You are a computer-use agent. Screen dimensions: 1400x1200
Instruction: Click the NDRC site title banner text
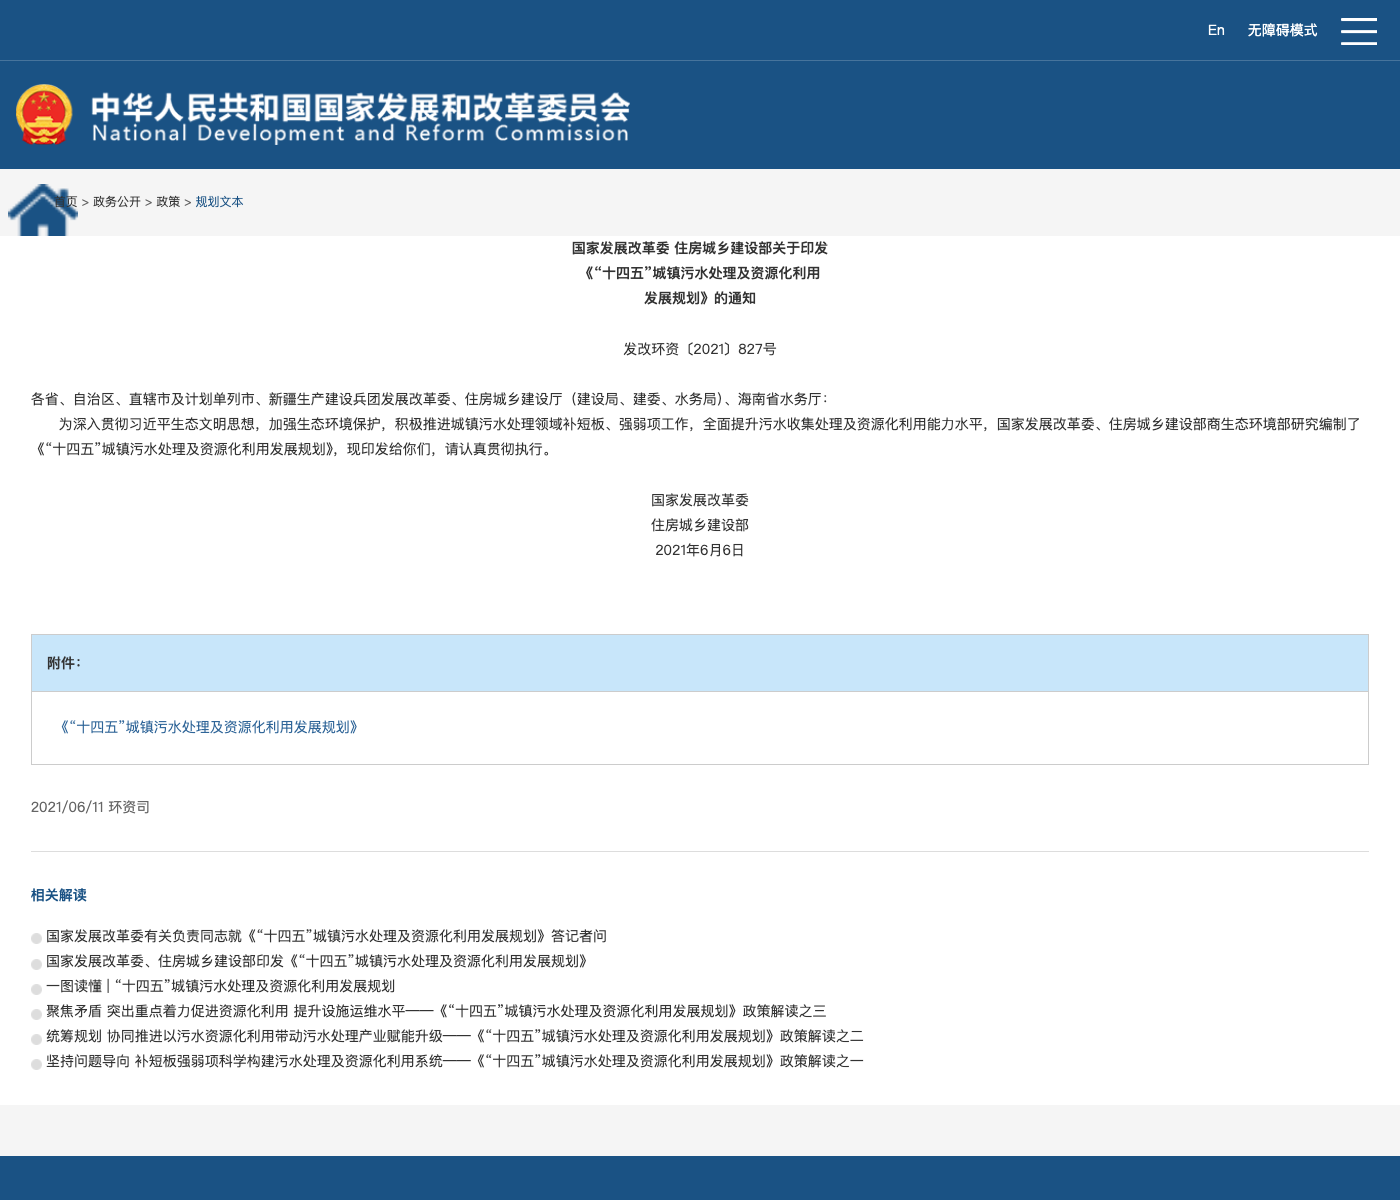pyautogui.click(x=360, y=118)
